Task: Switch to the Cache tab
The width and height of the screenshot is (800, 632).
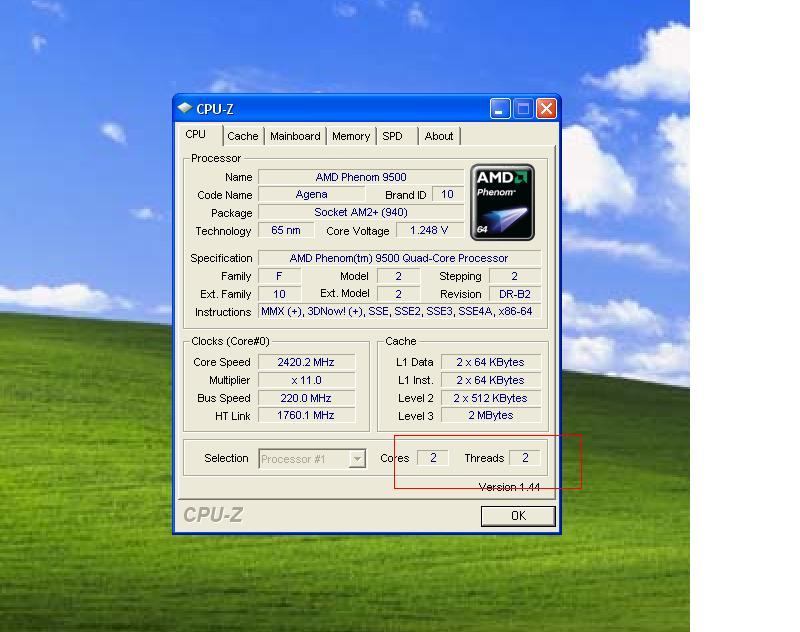Action: 243,136
